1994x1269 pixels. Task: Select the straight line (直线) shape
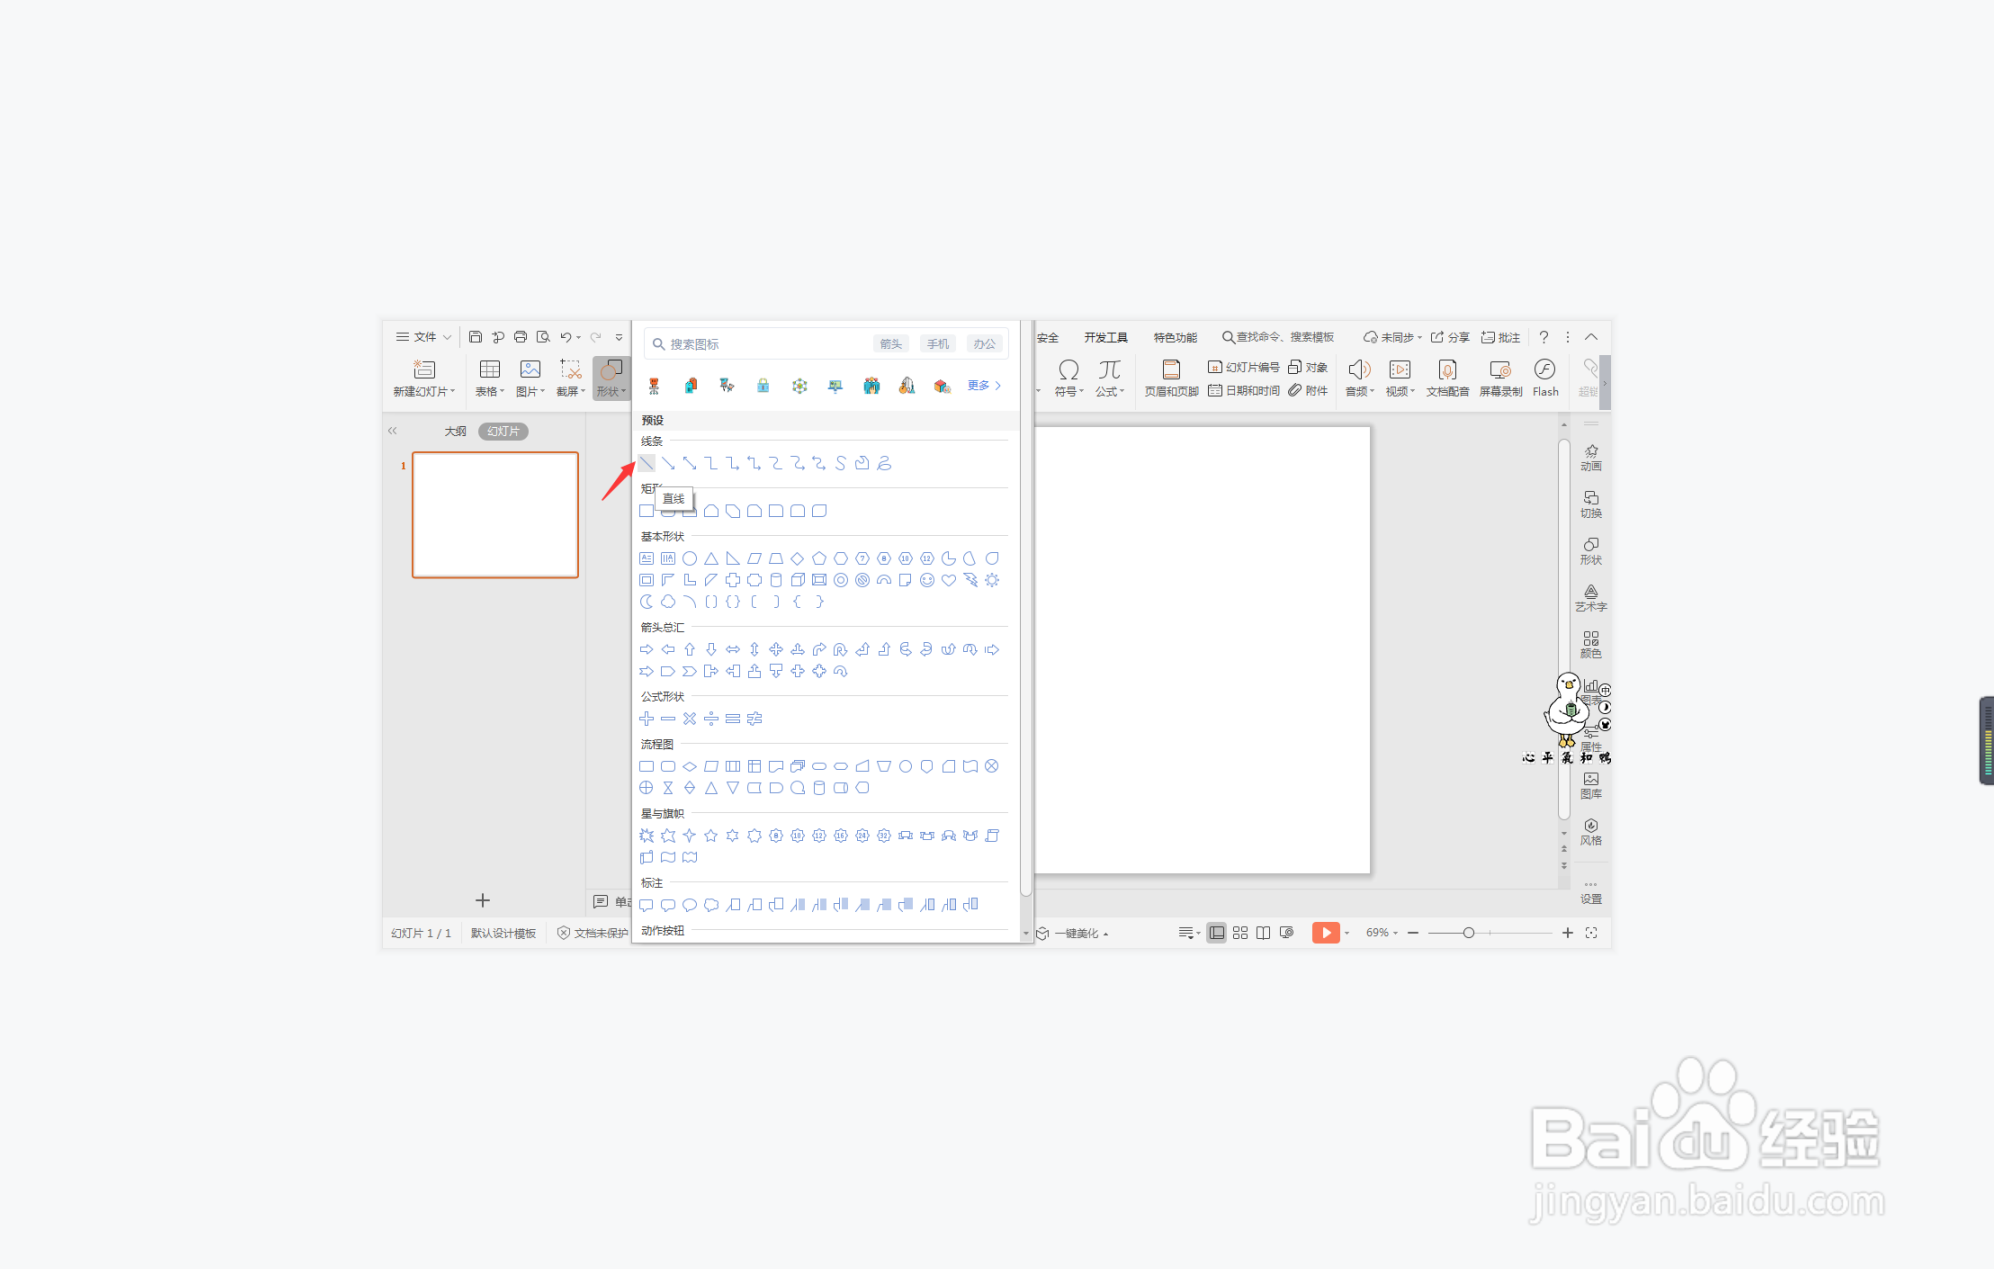(x=647, y=463)
